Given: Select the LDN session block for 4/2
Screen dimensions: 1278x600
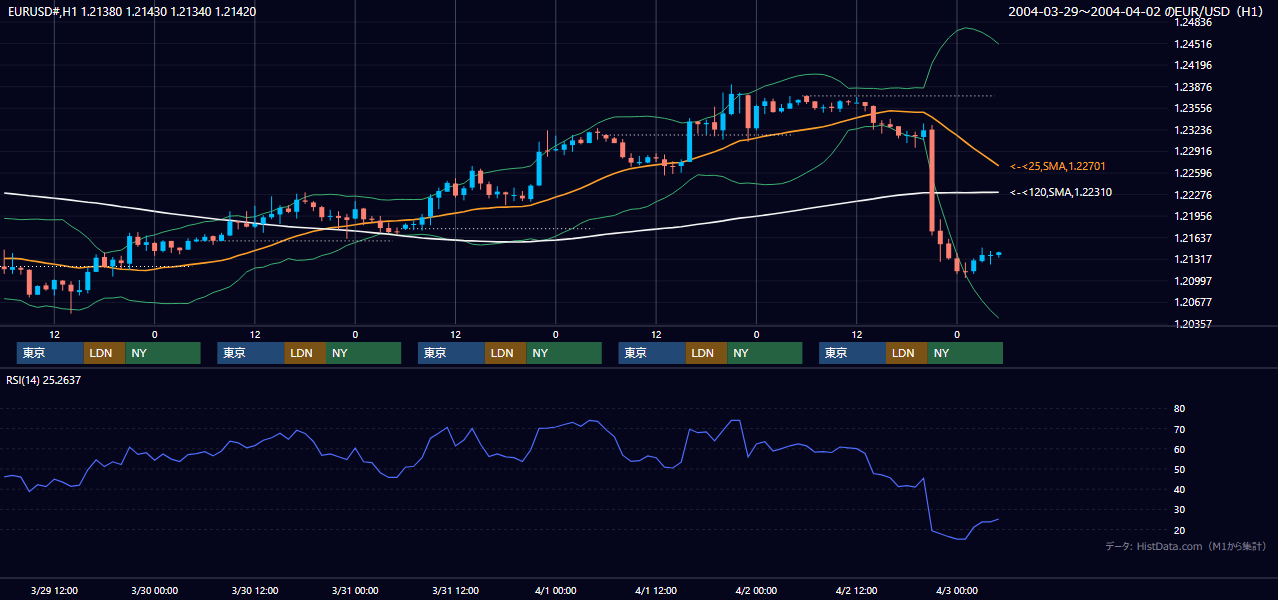Looking at the screenshot, I should point(906,353).
